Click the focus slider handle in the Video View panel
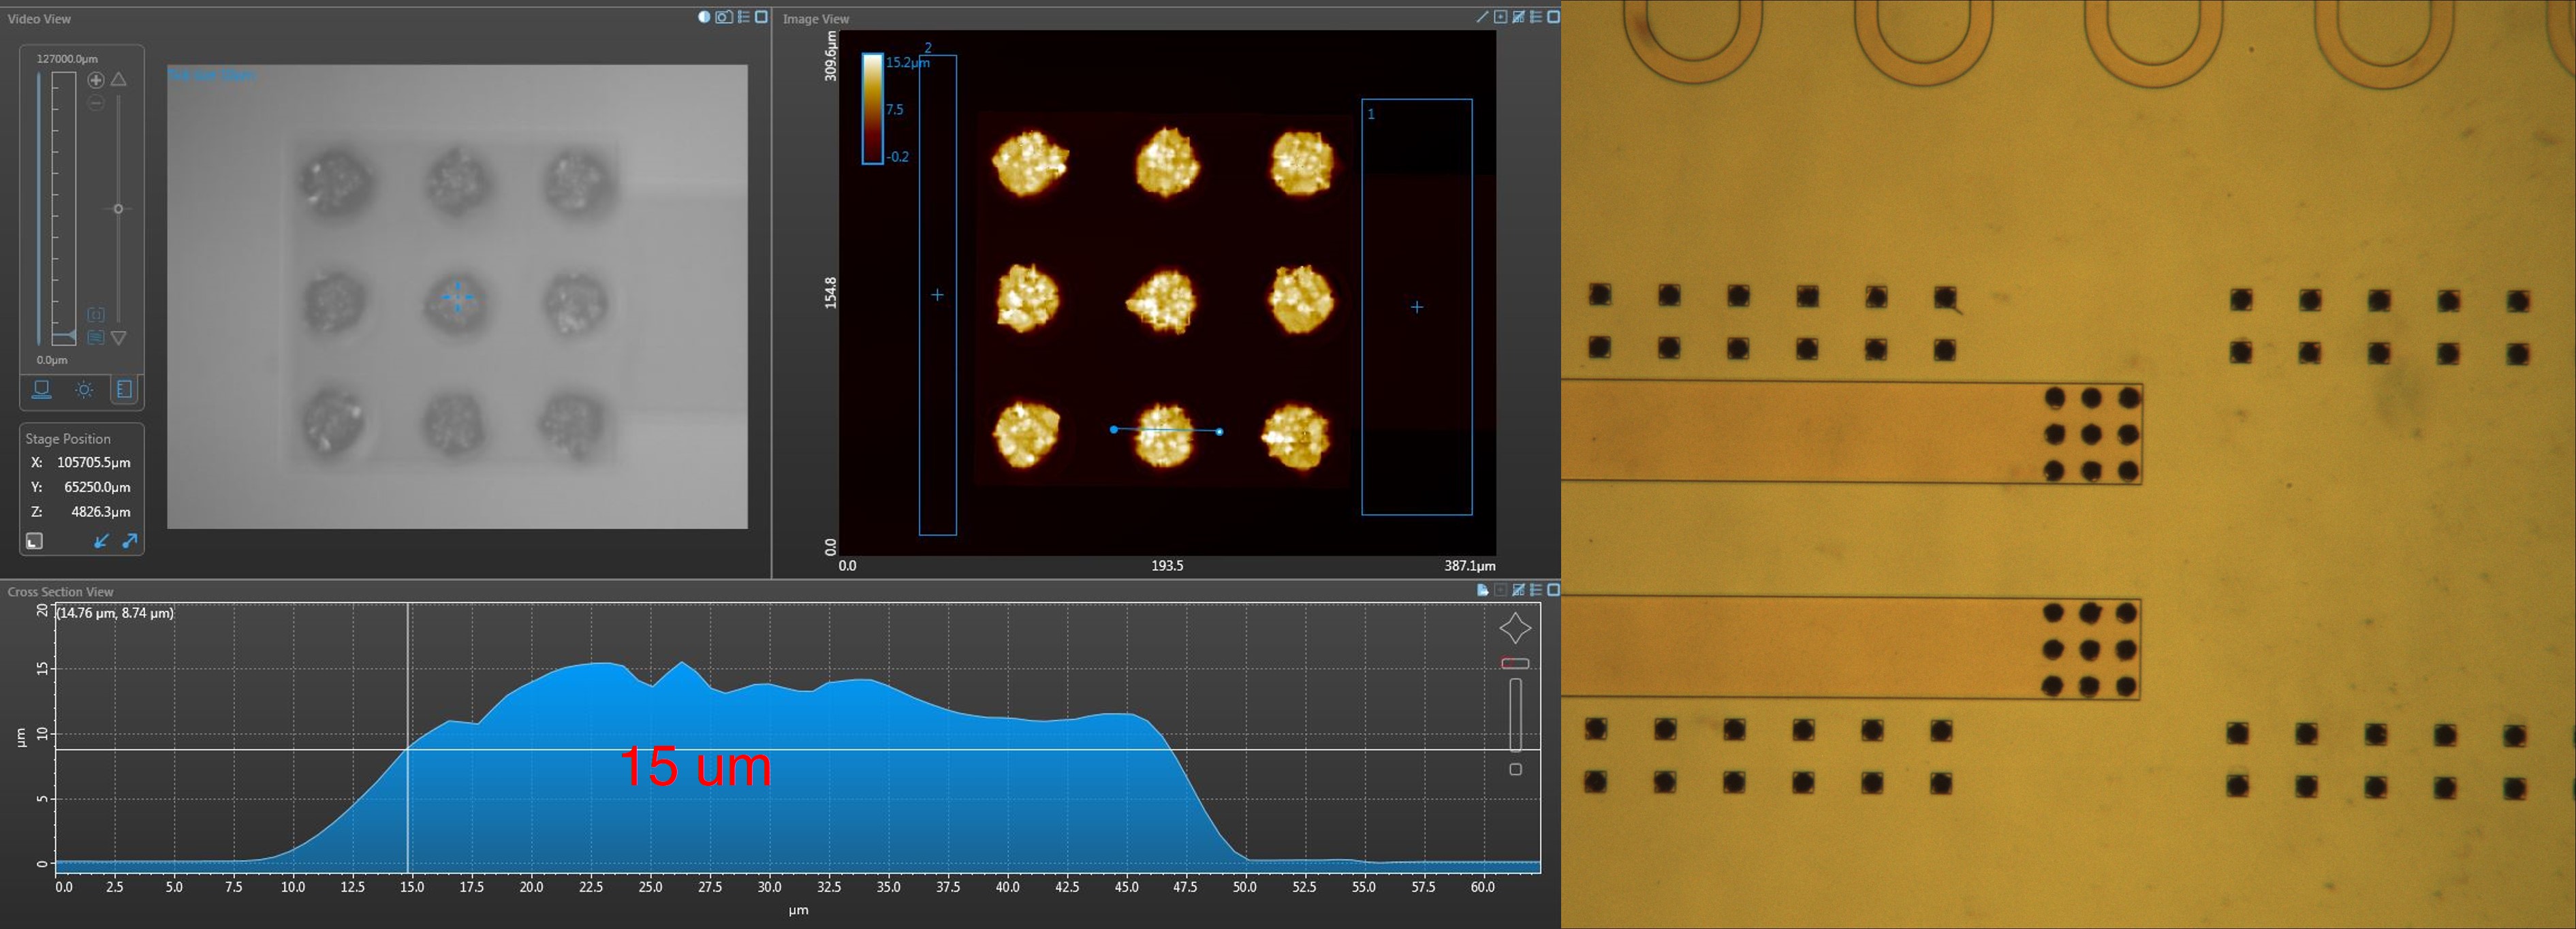This screenshot has height=929, width=2576. 118,209
